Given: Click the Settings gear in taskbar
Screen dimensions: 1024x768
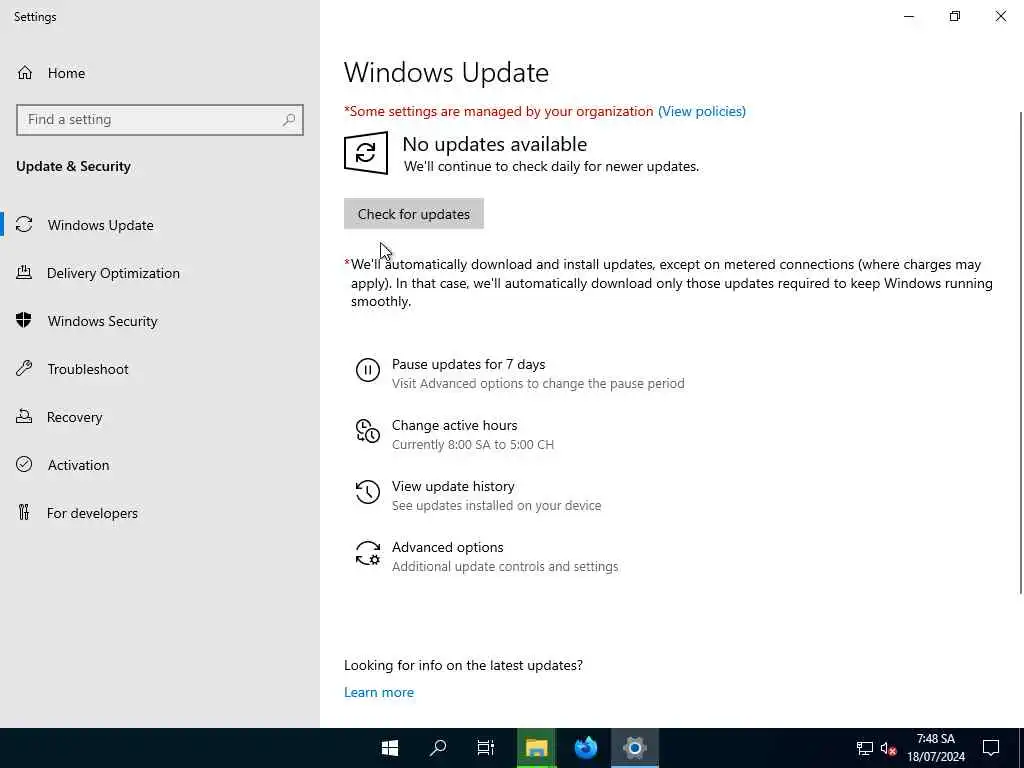Looking at the screenshot, I should 634,748.
